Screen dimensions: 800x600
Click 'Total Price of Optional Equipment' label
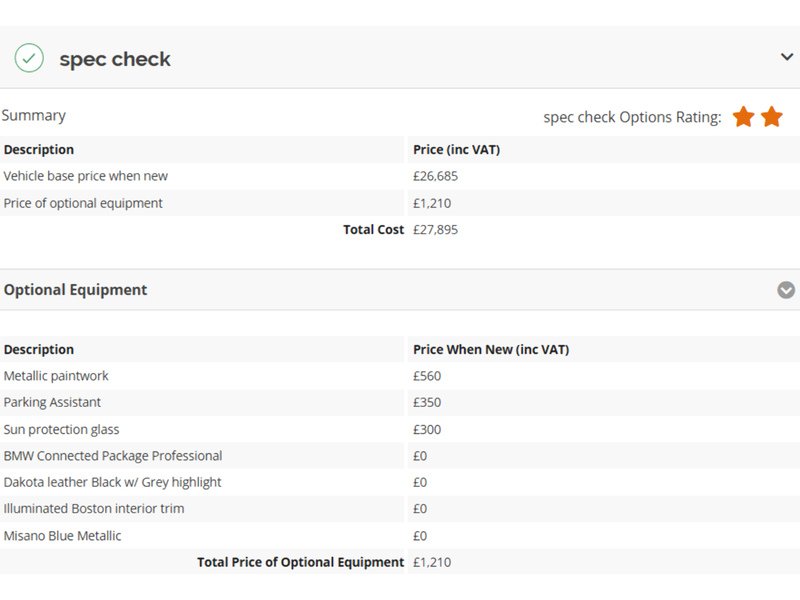[301, 562]
